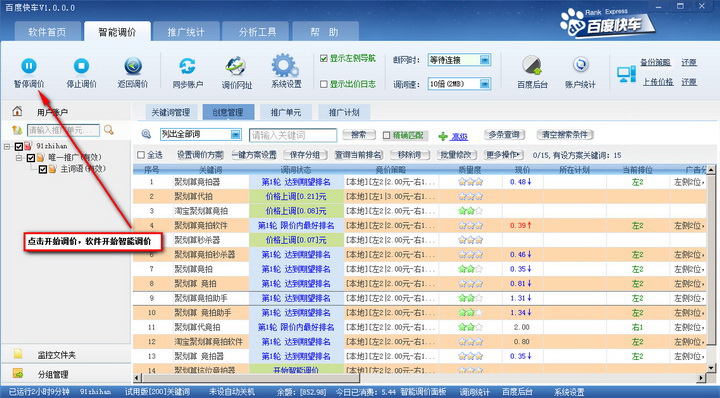This screenshot has height=398, width=720.
Task: Open the 分析工具 tab
Action: click(x=257, y=32)
